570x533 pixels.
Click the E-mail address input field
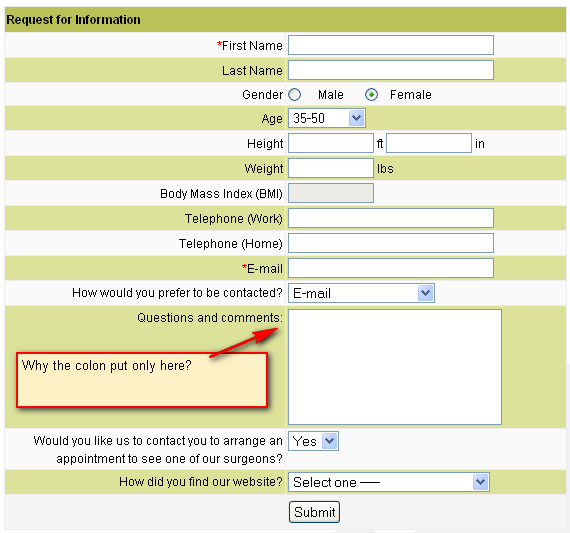tap(391, 268)
